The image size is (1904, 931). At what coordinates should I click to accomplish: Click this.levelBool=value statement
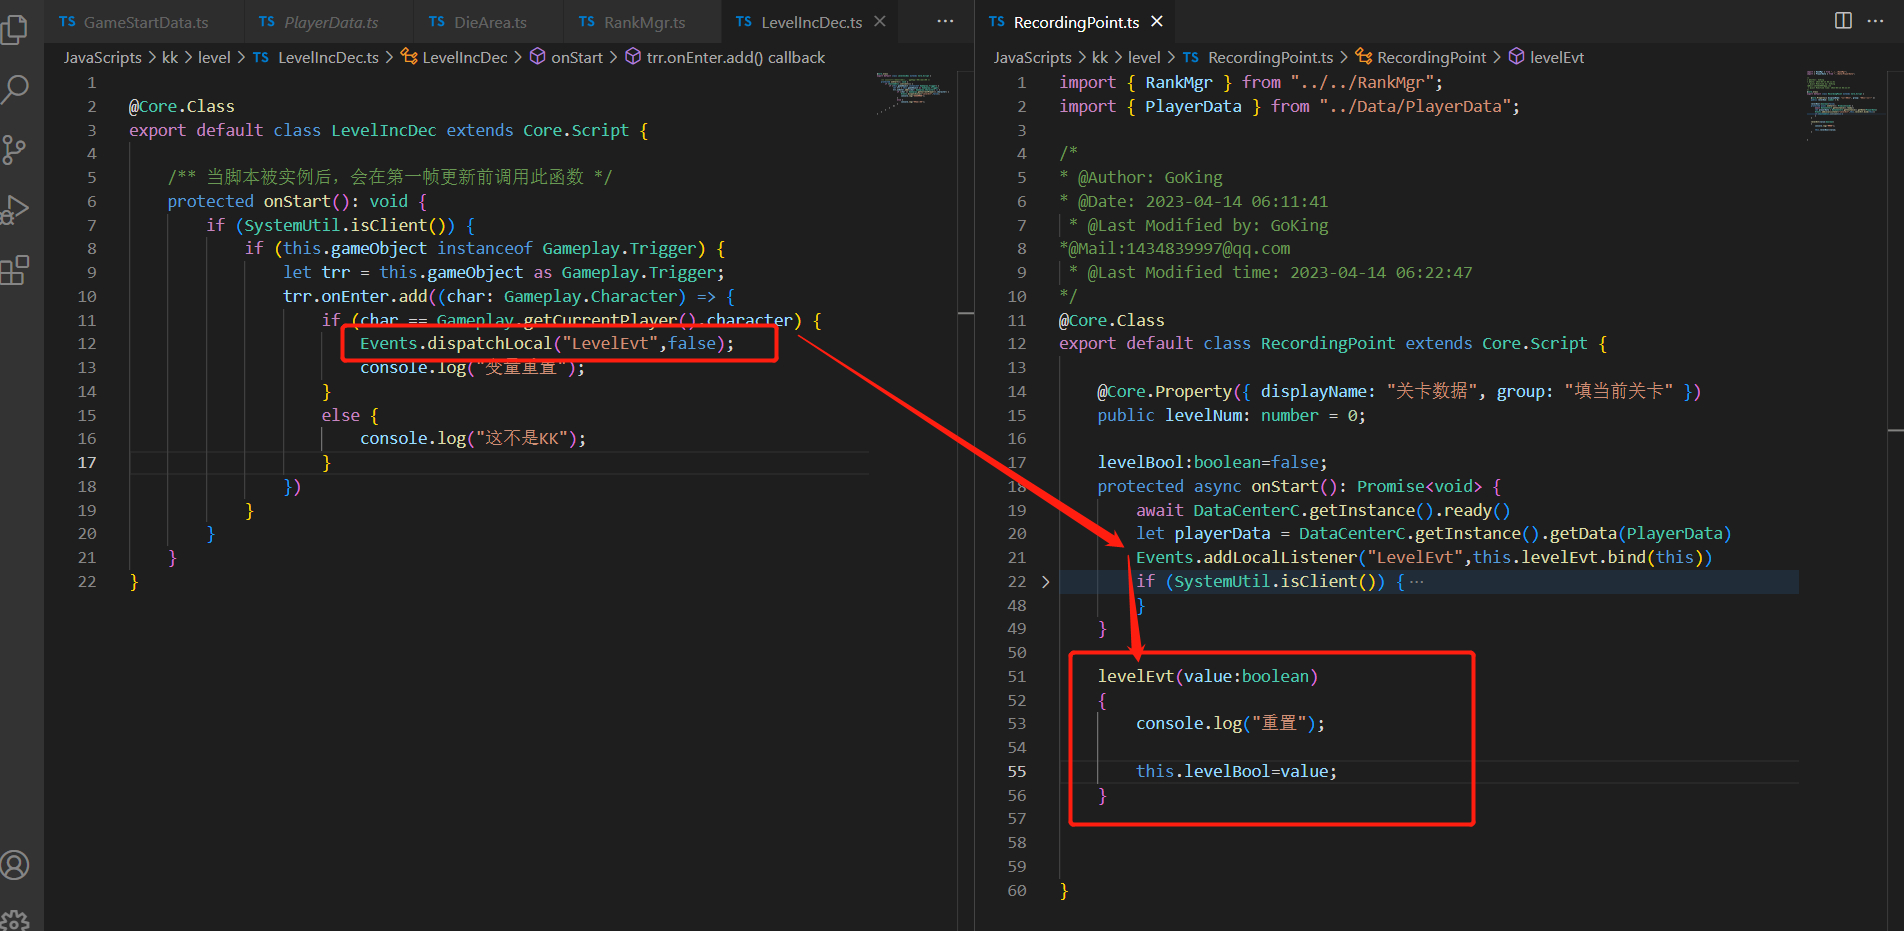[x=1236, y=772]
